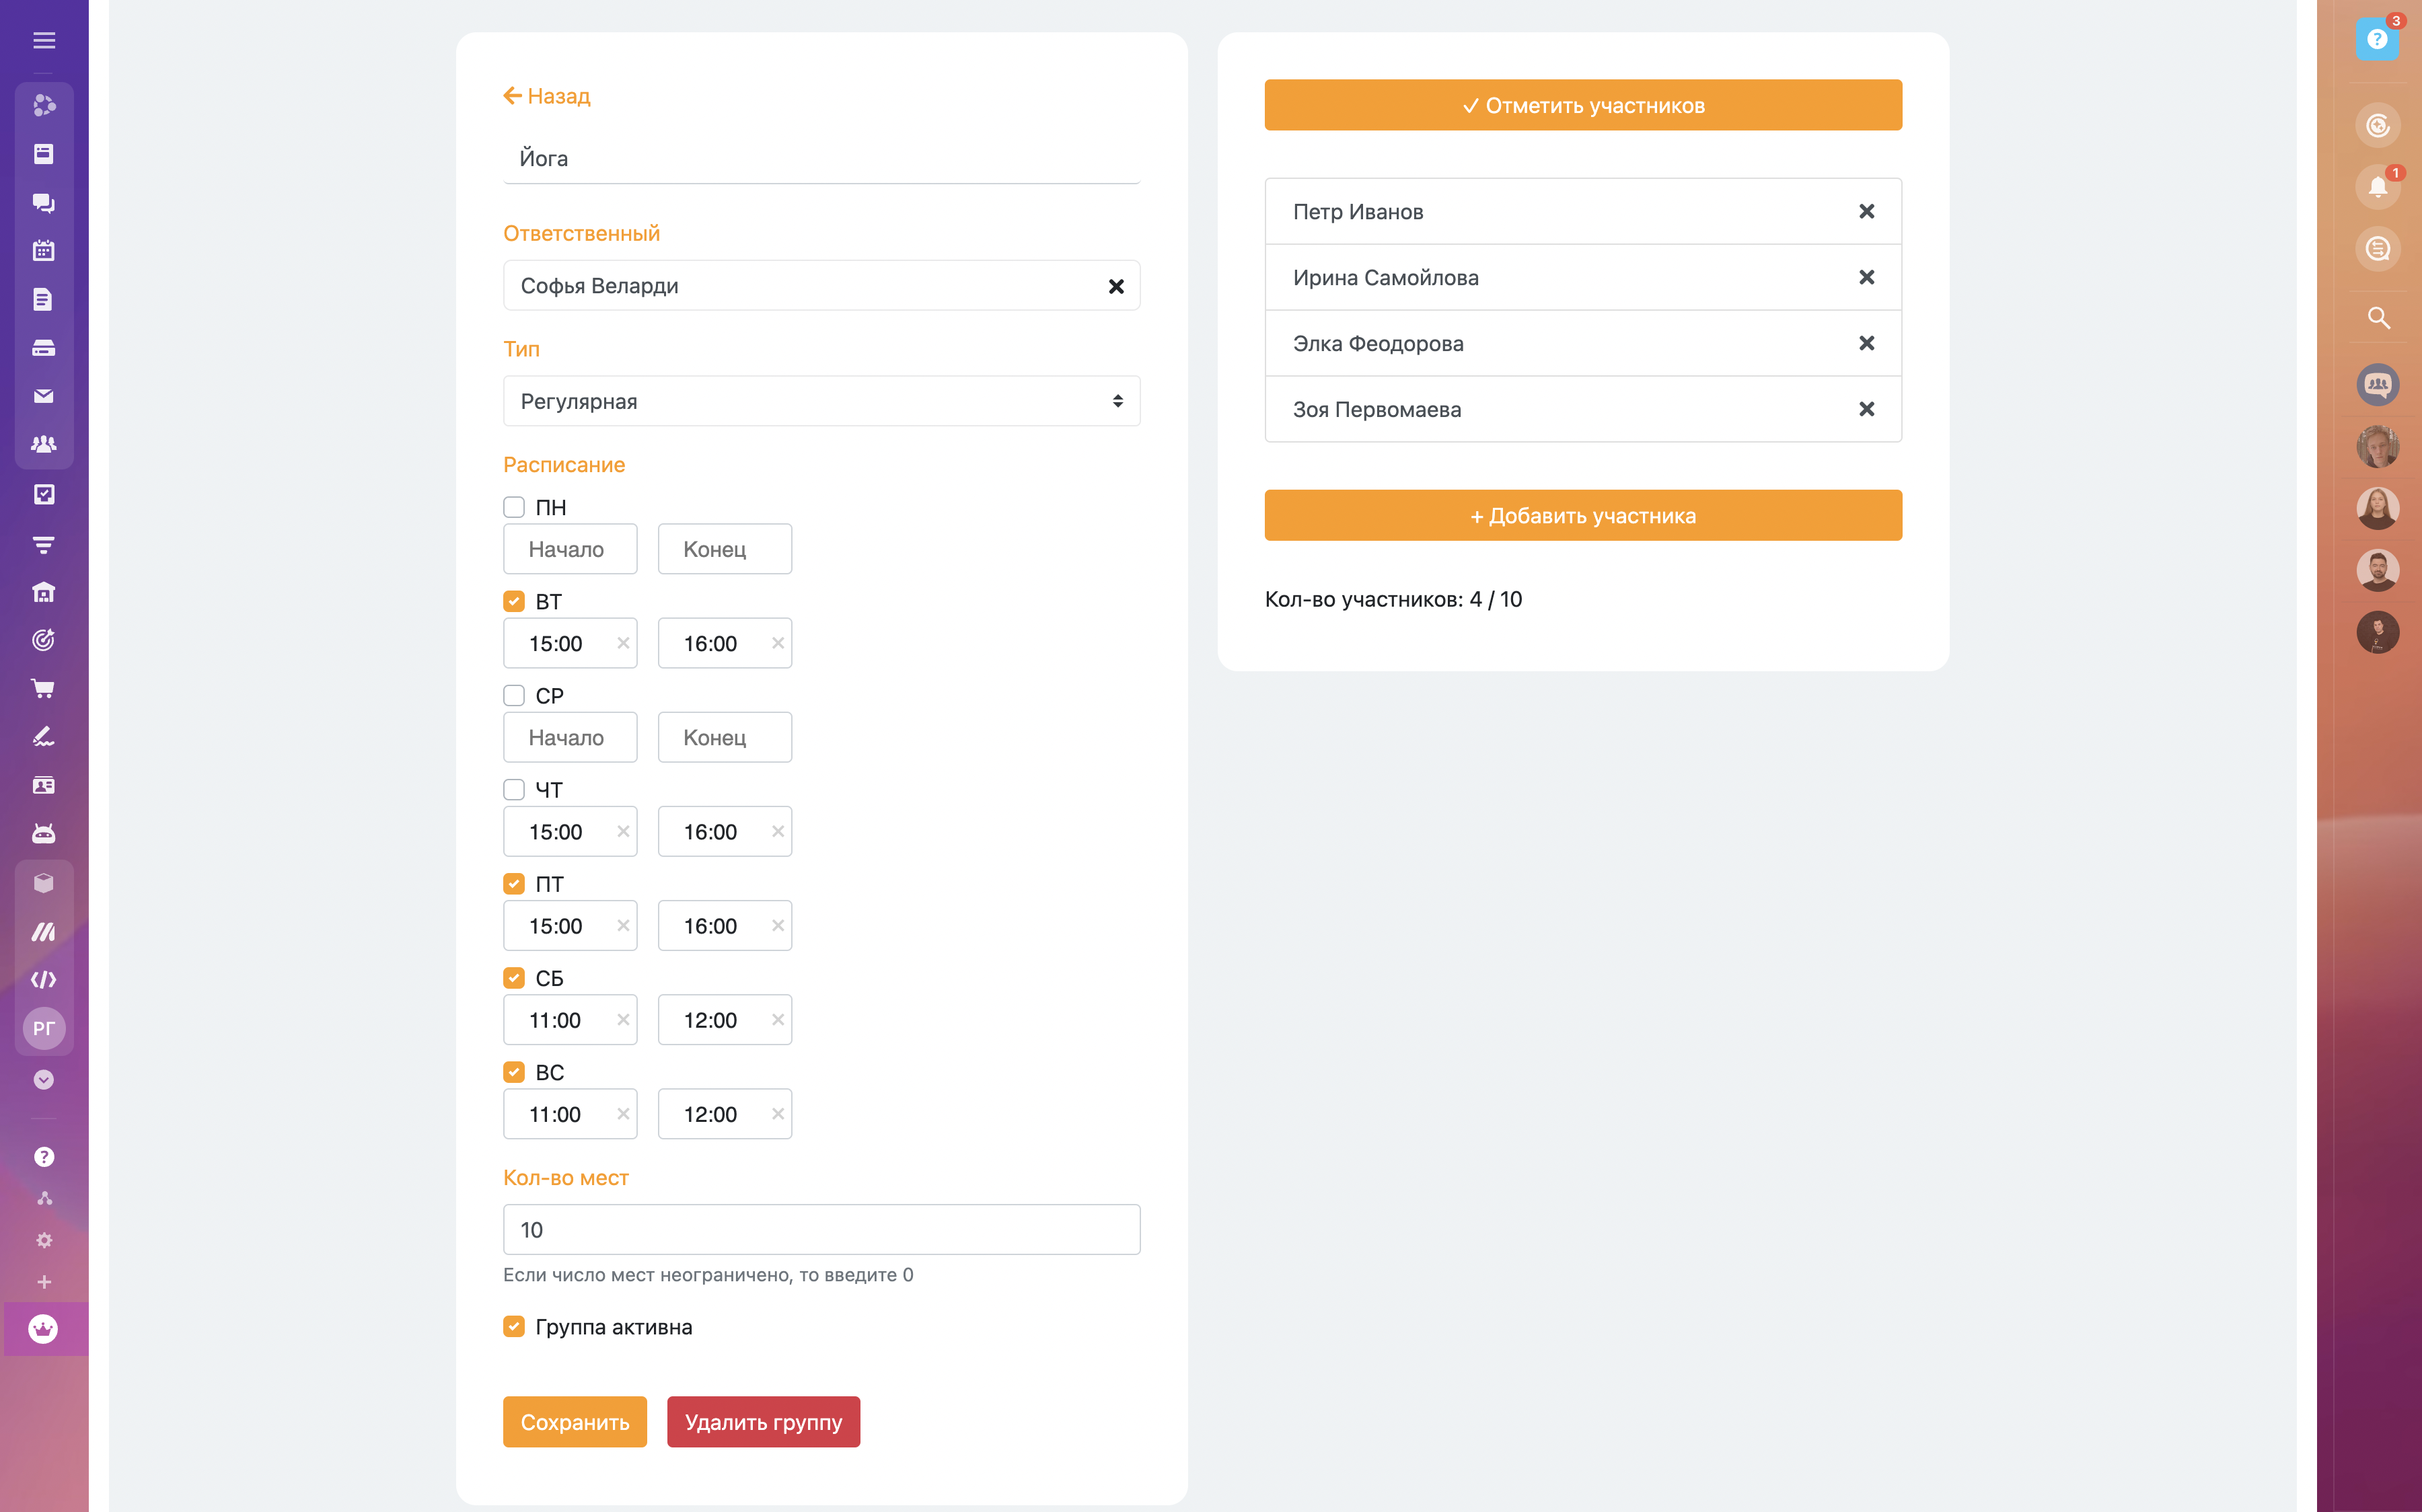
Task: Open the calendar icon in sidebar
Action: point(43,251)
